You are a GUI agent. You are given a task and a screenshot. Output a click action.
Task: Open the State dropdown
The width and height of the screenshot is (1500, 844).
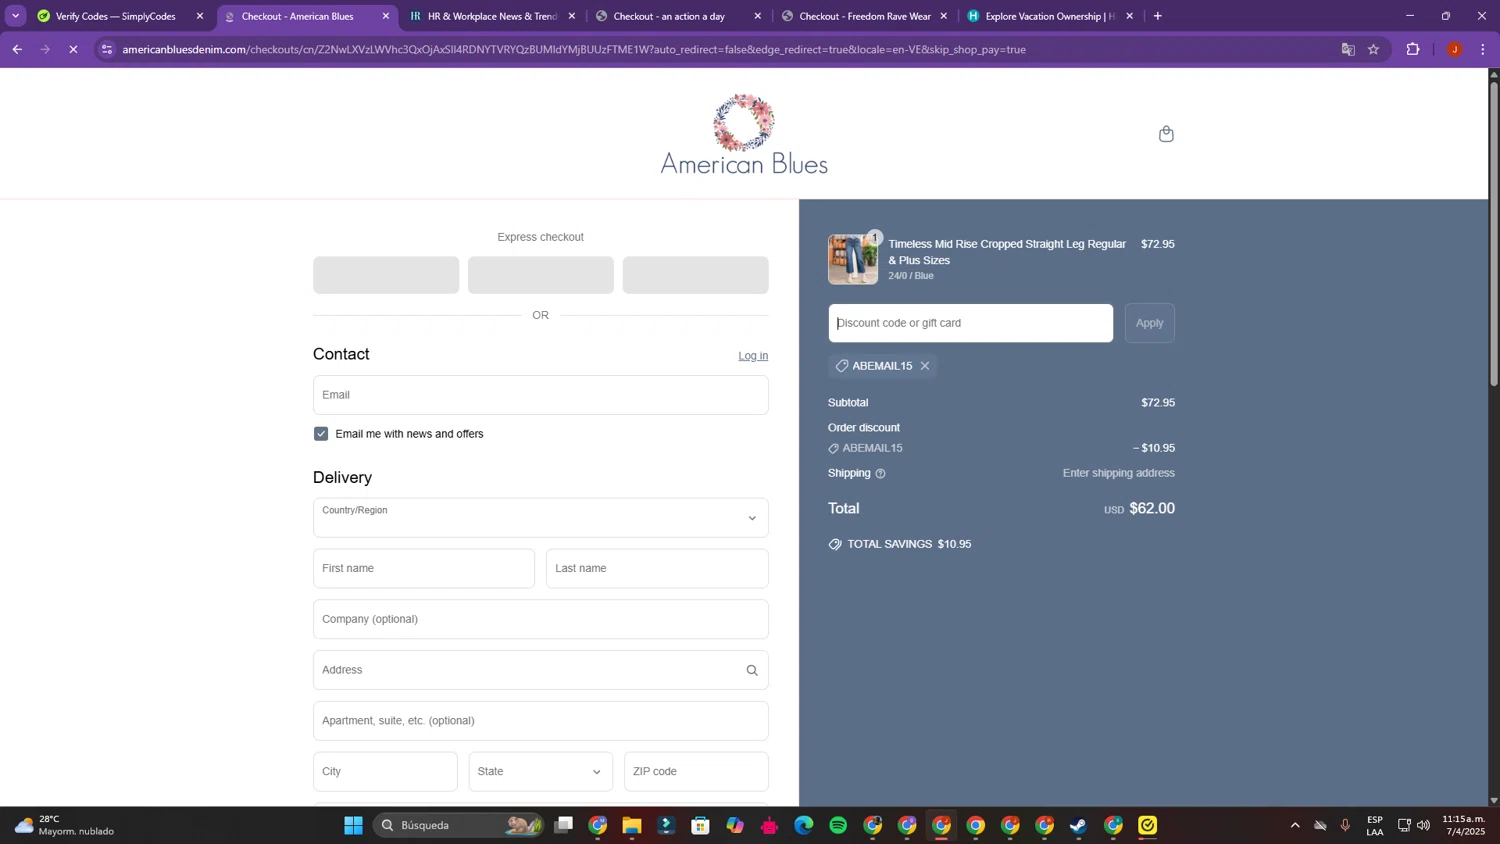click(541, 772)
